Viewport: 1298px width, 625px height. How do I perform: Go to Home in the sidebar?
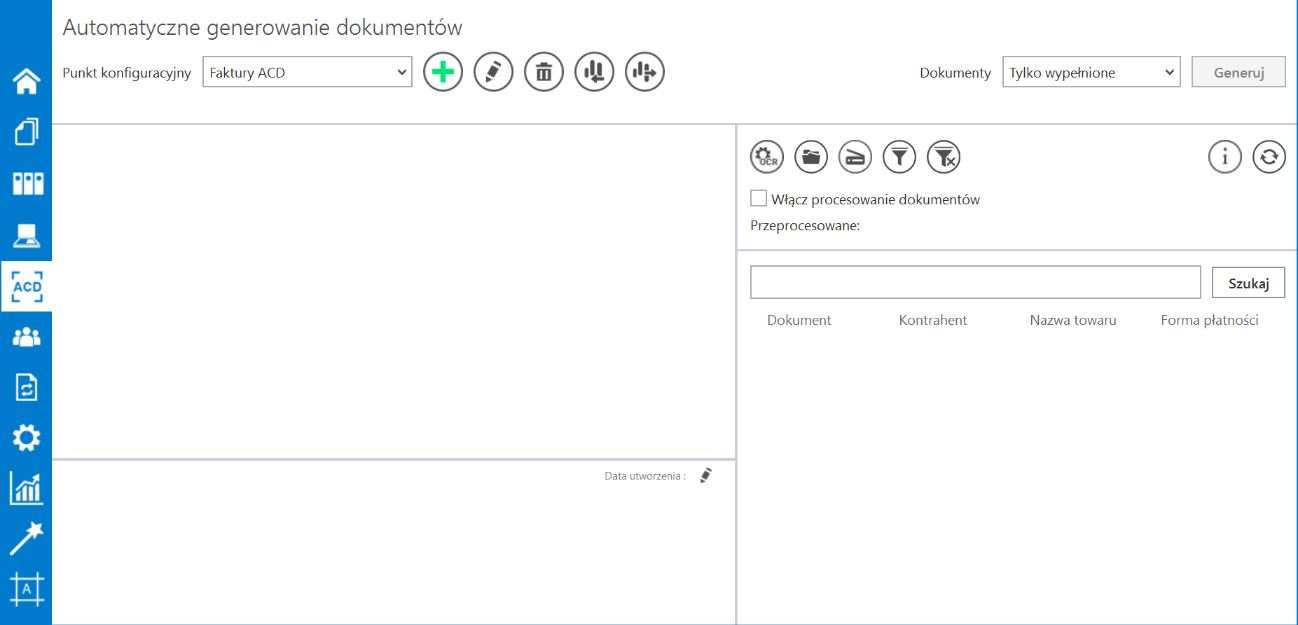pos(26,81)
